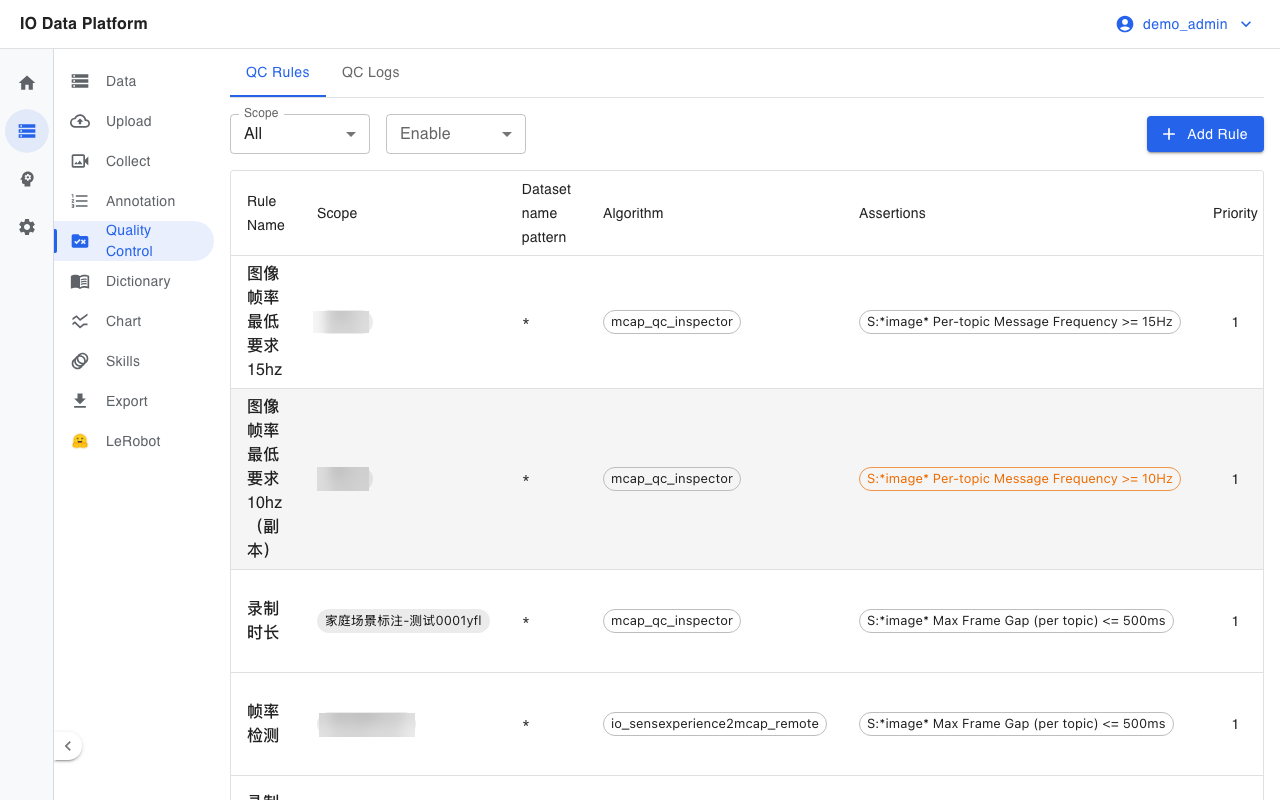Click the Export download icon
Viewport: 1280px width, 800px height.
click(80, 401)
